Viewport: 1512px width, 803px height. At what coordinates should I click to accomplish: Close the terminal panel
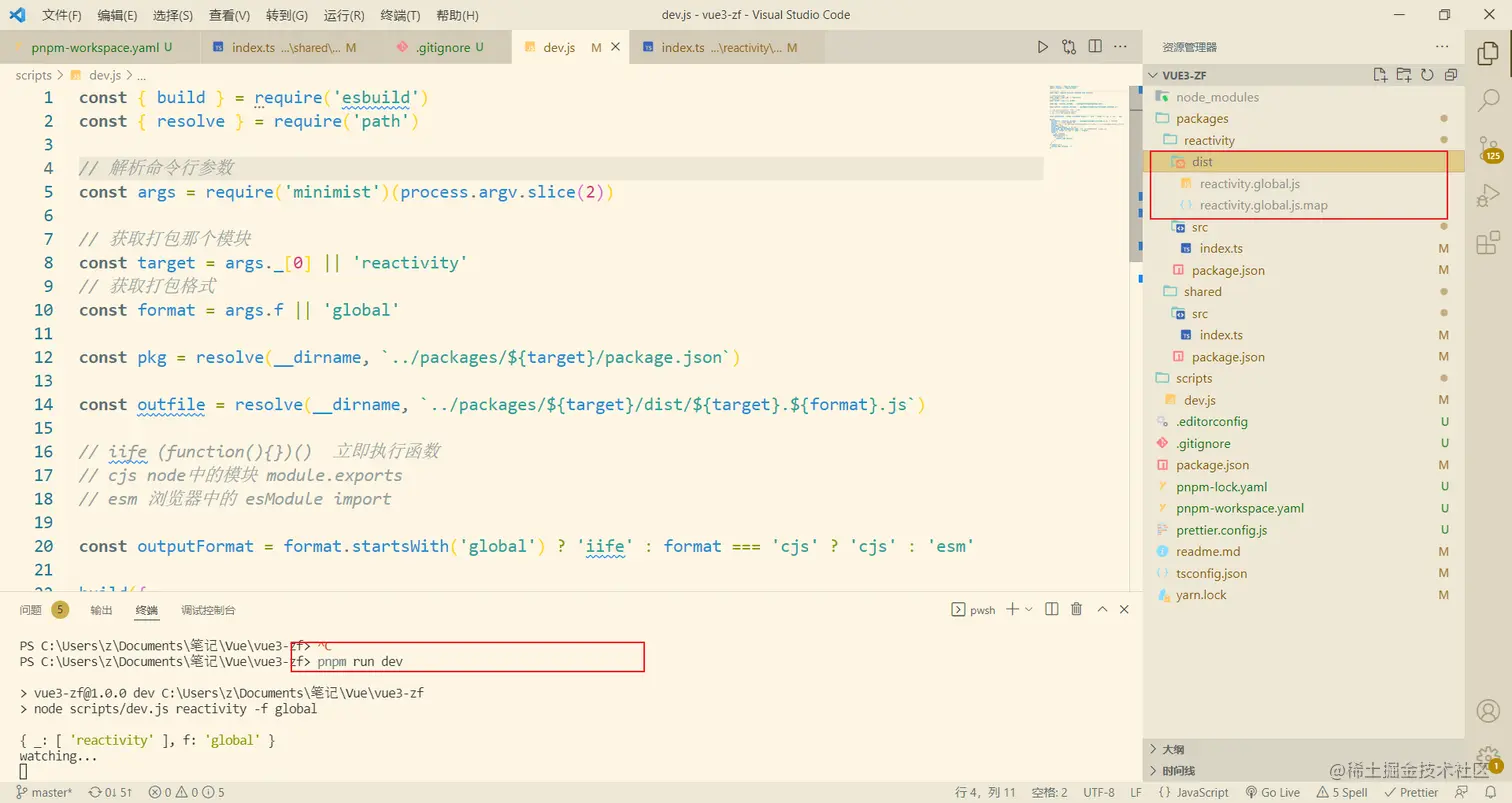tap(1125, 609)
